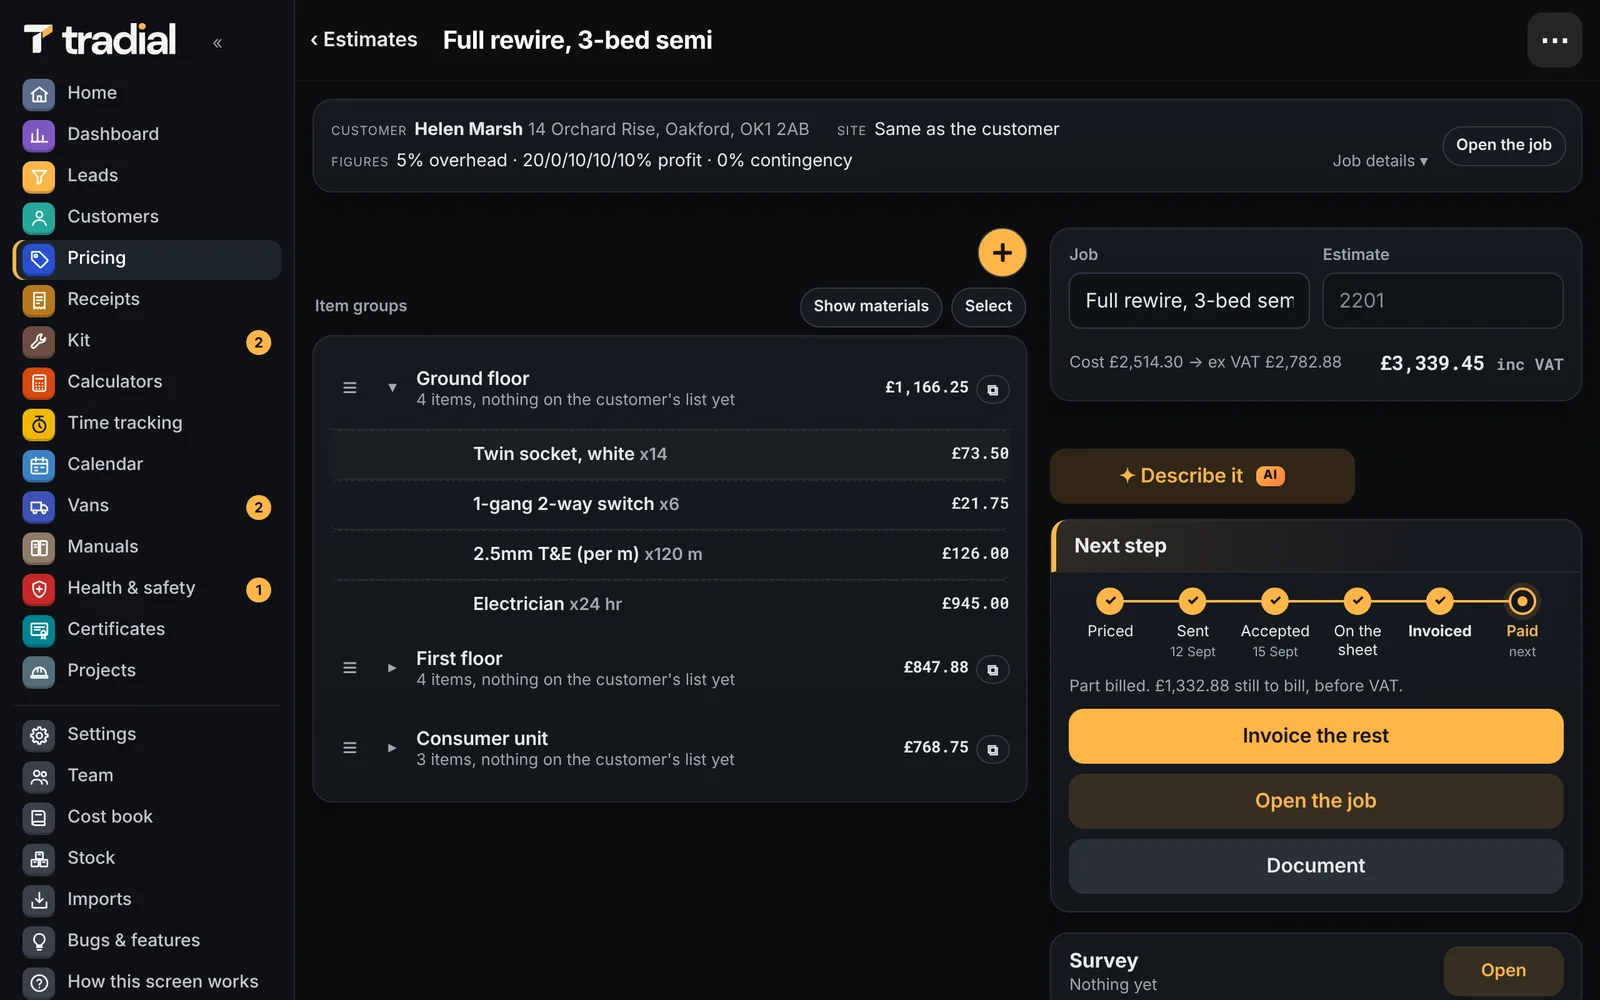Click the duplicate icon on the First floor row

click(993, 670)
